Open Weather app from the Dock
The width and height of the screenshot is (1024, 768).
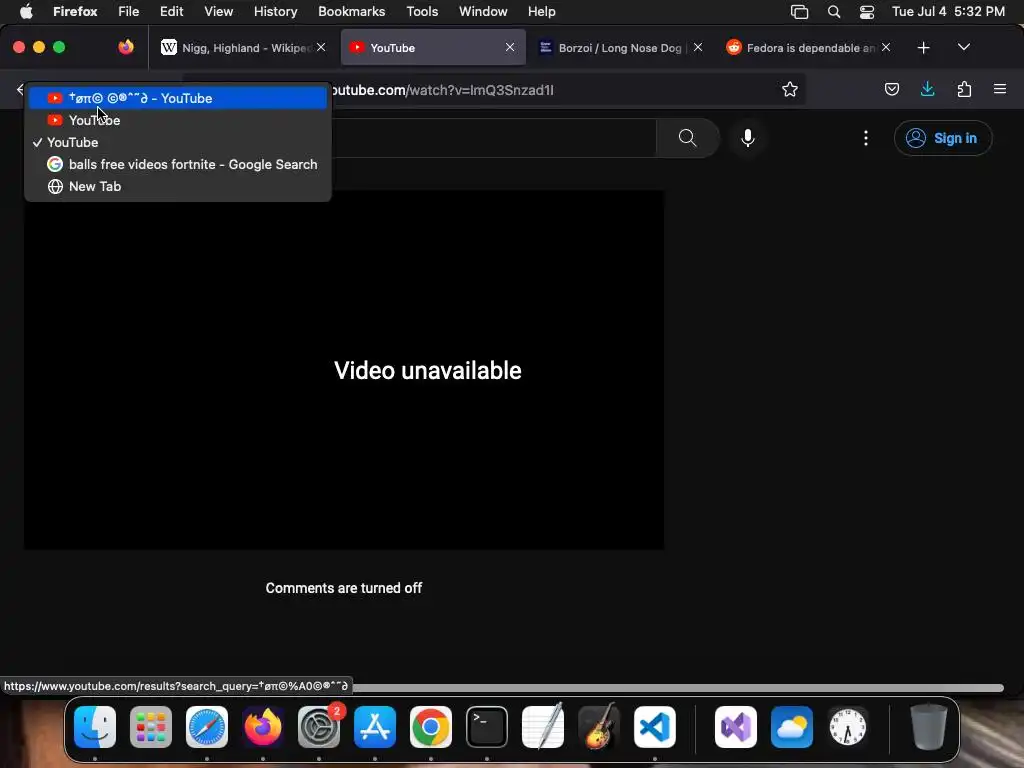coord(792,726)
